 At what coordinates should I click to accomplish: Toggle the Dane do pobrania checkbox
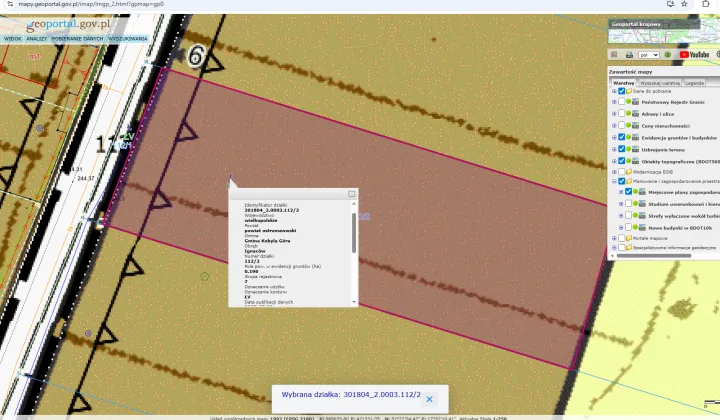tap(621, 91)
